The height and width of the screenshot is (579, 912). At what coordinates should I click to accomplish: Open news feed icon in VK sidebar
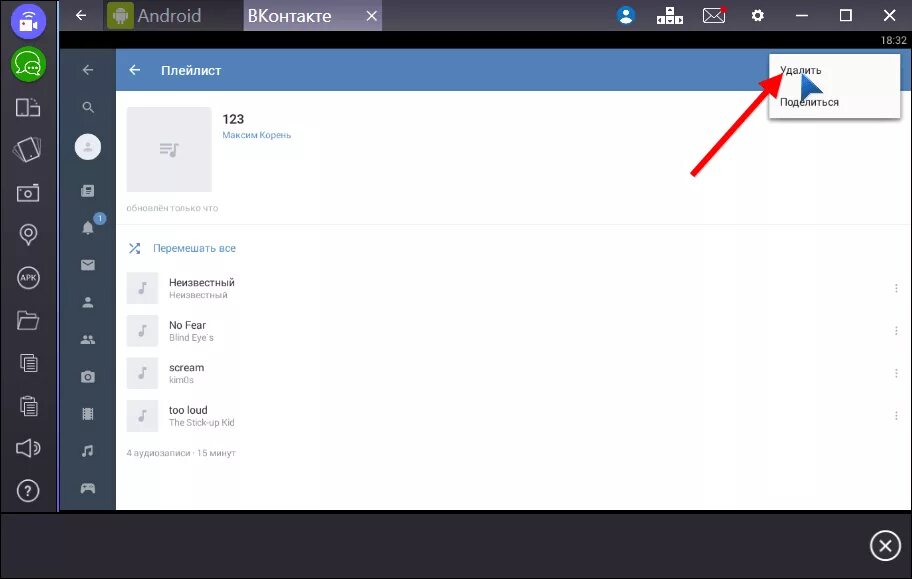click(x=88, y=191)
